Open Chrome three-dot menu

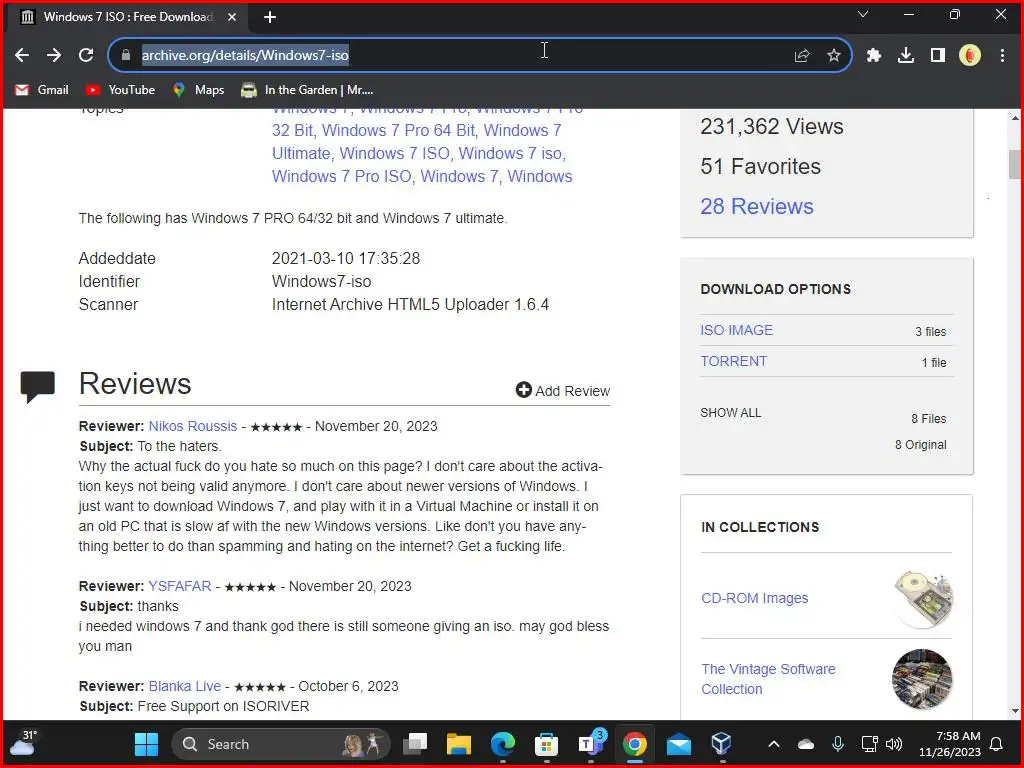pos(1002,56)
